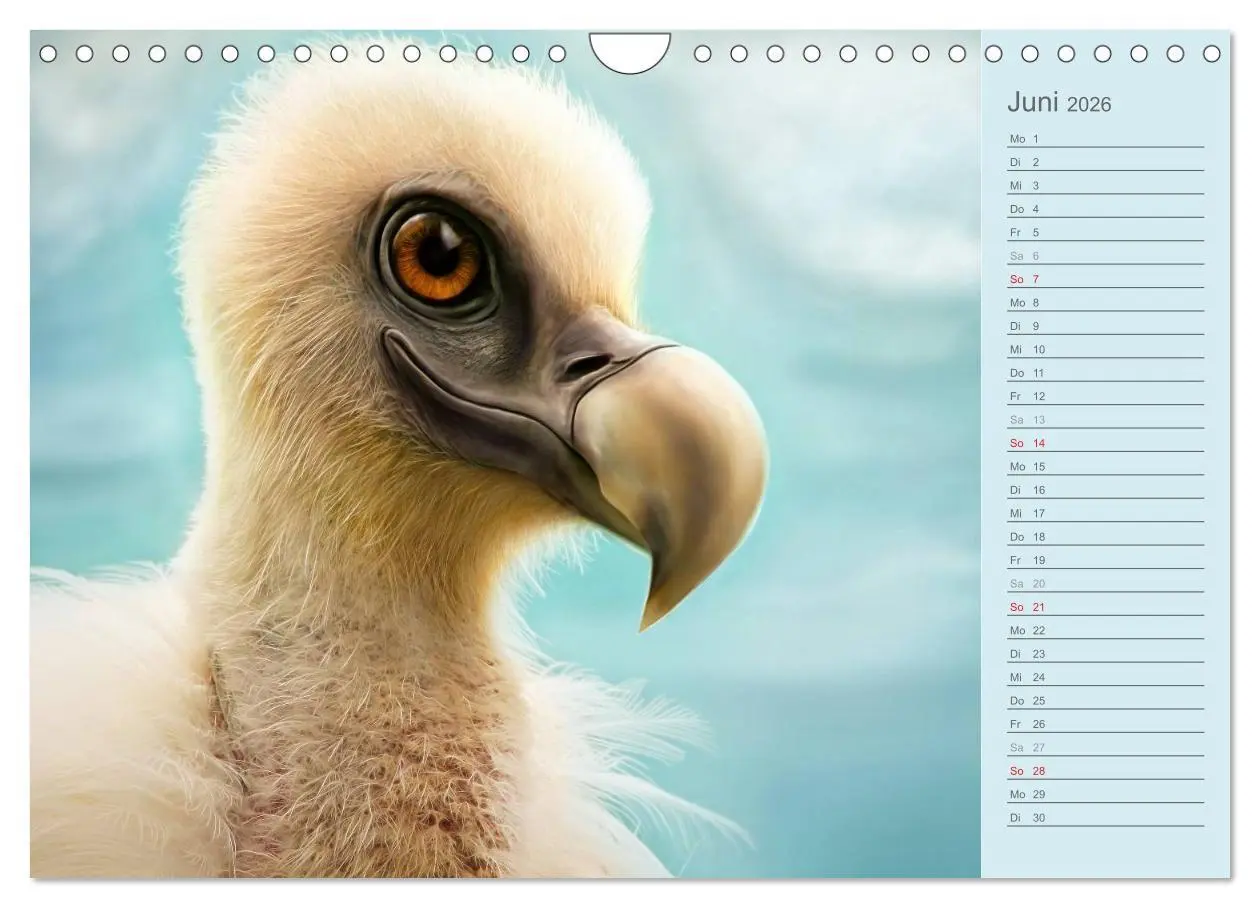
Task: Select the row 'Di 9'
Action: coord(1105,326)
